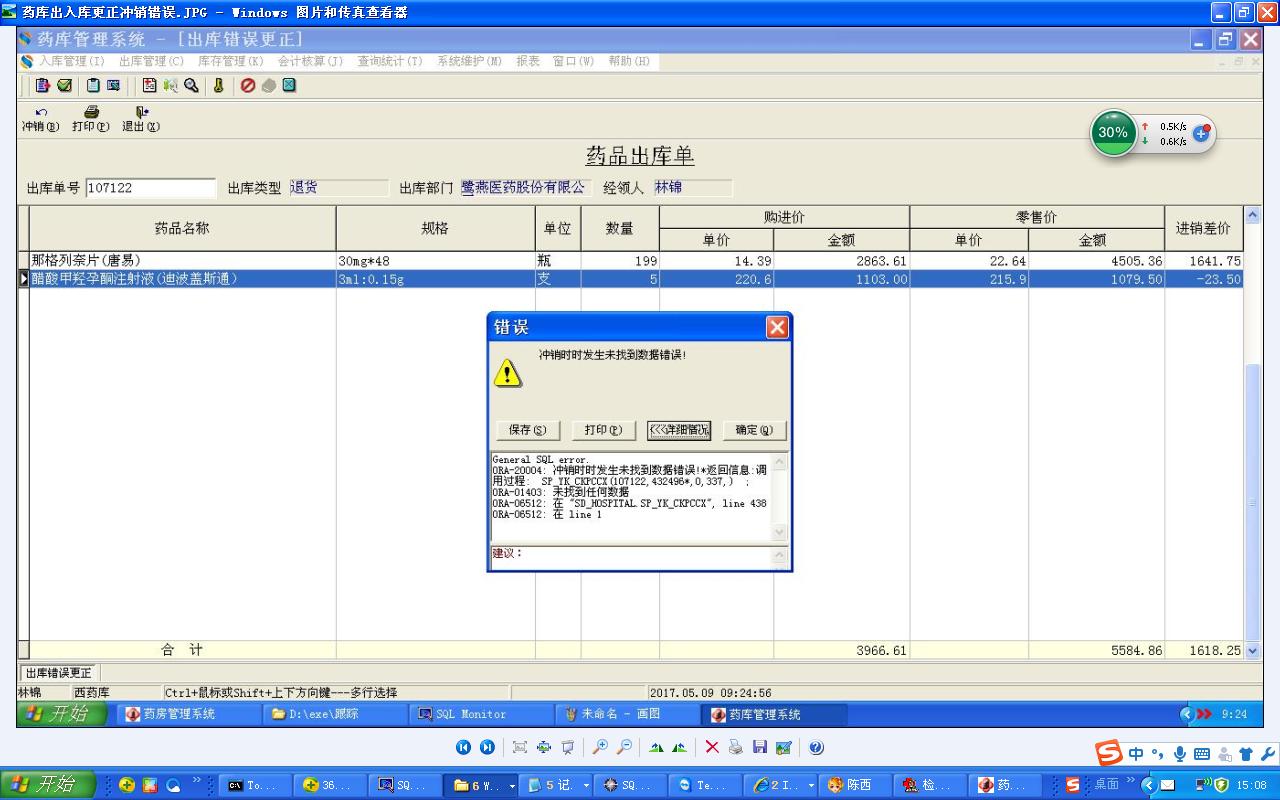Rotate image counterclockwise in picture viewer
1280x800 pixels.
(x=680, y=747)
